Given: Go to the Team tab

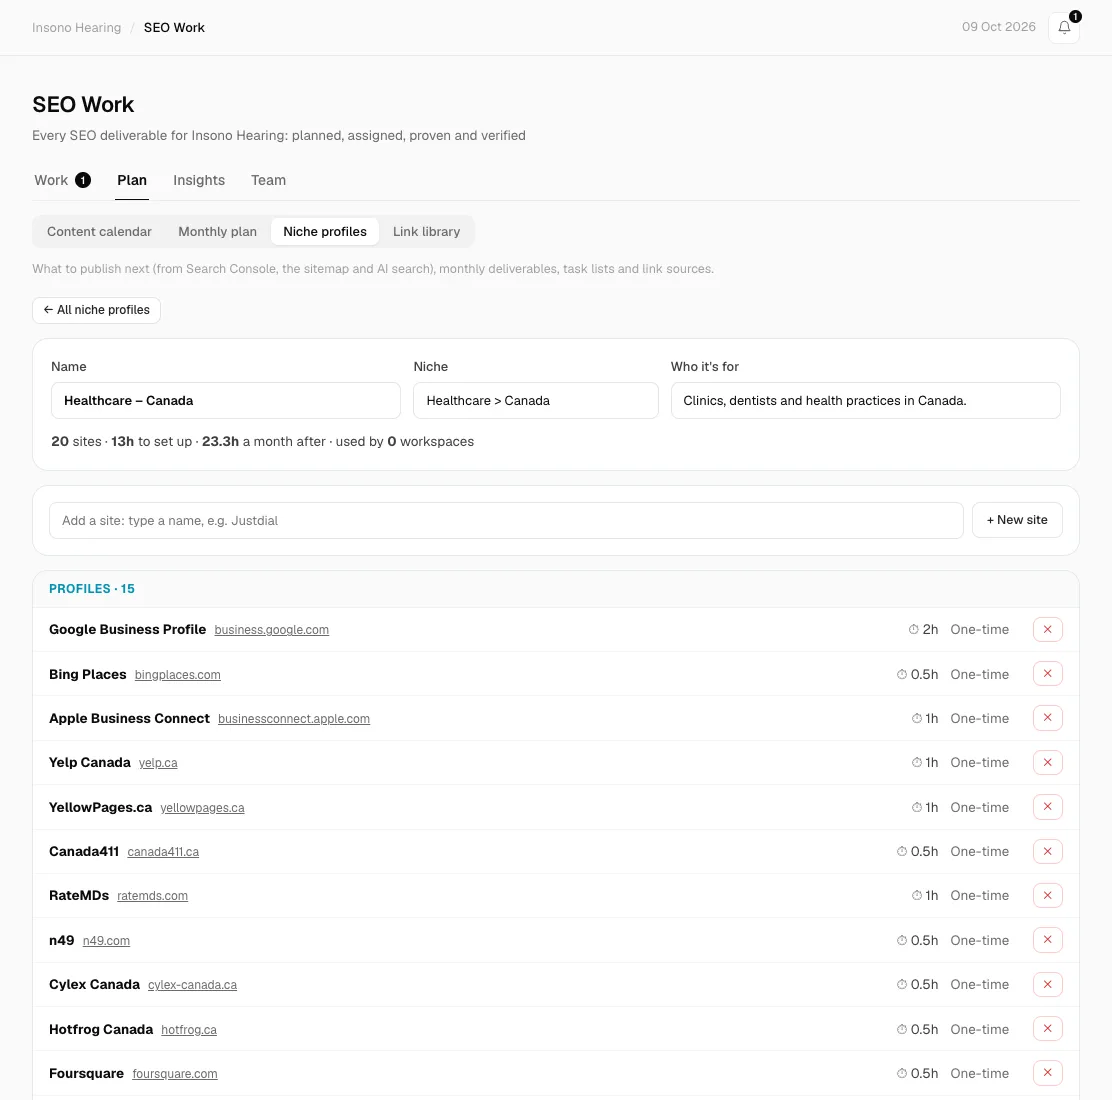Looking at the screenshot, I should point(268,180).
